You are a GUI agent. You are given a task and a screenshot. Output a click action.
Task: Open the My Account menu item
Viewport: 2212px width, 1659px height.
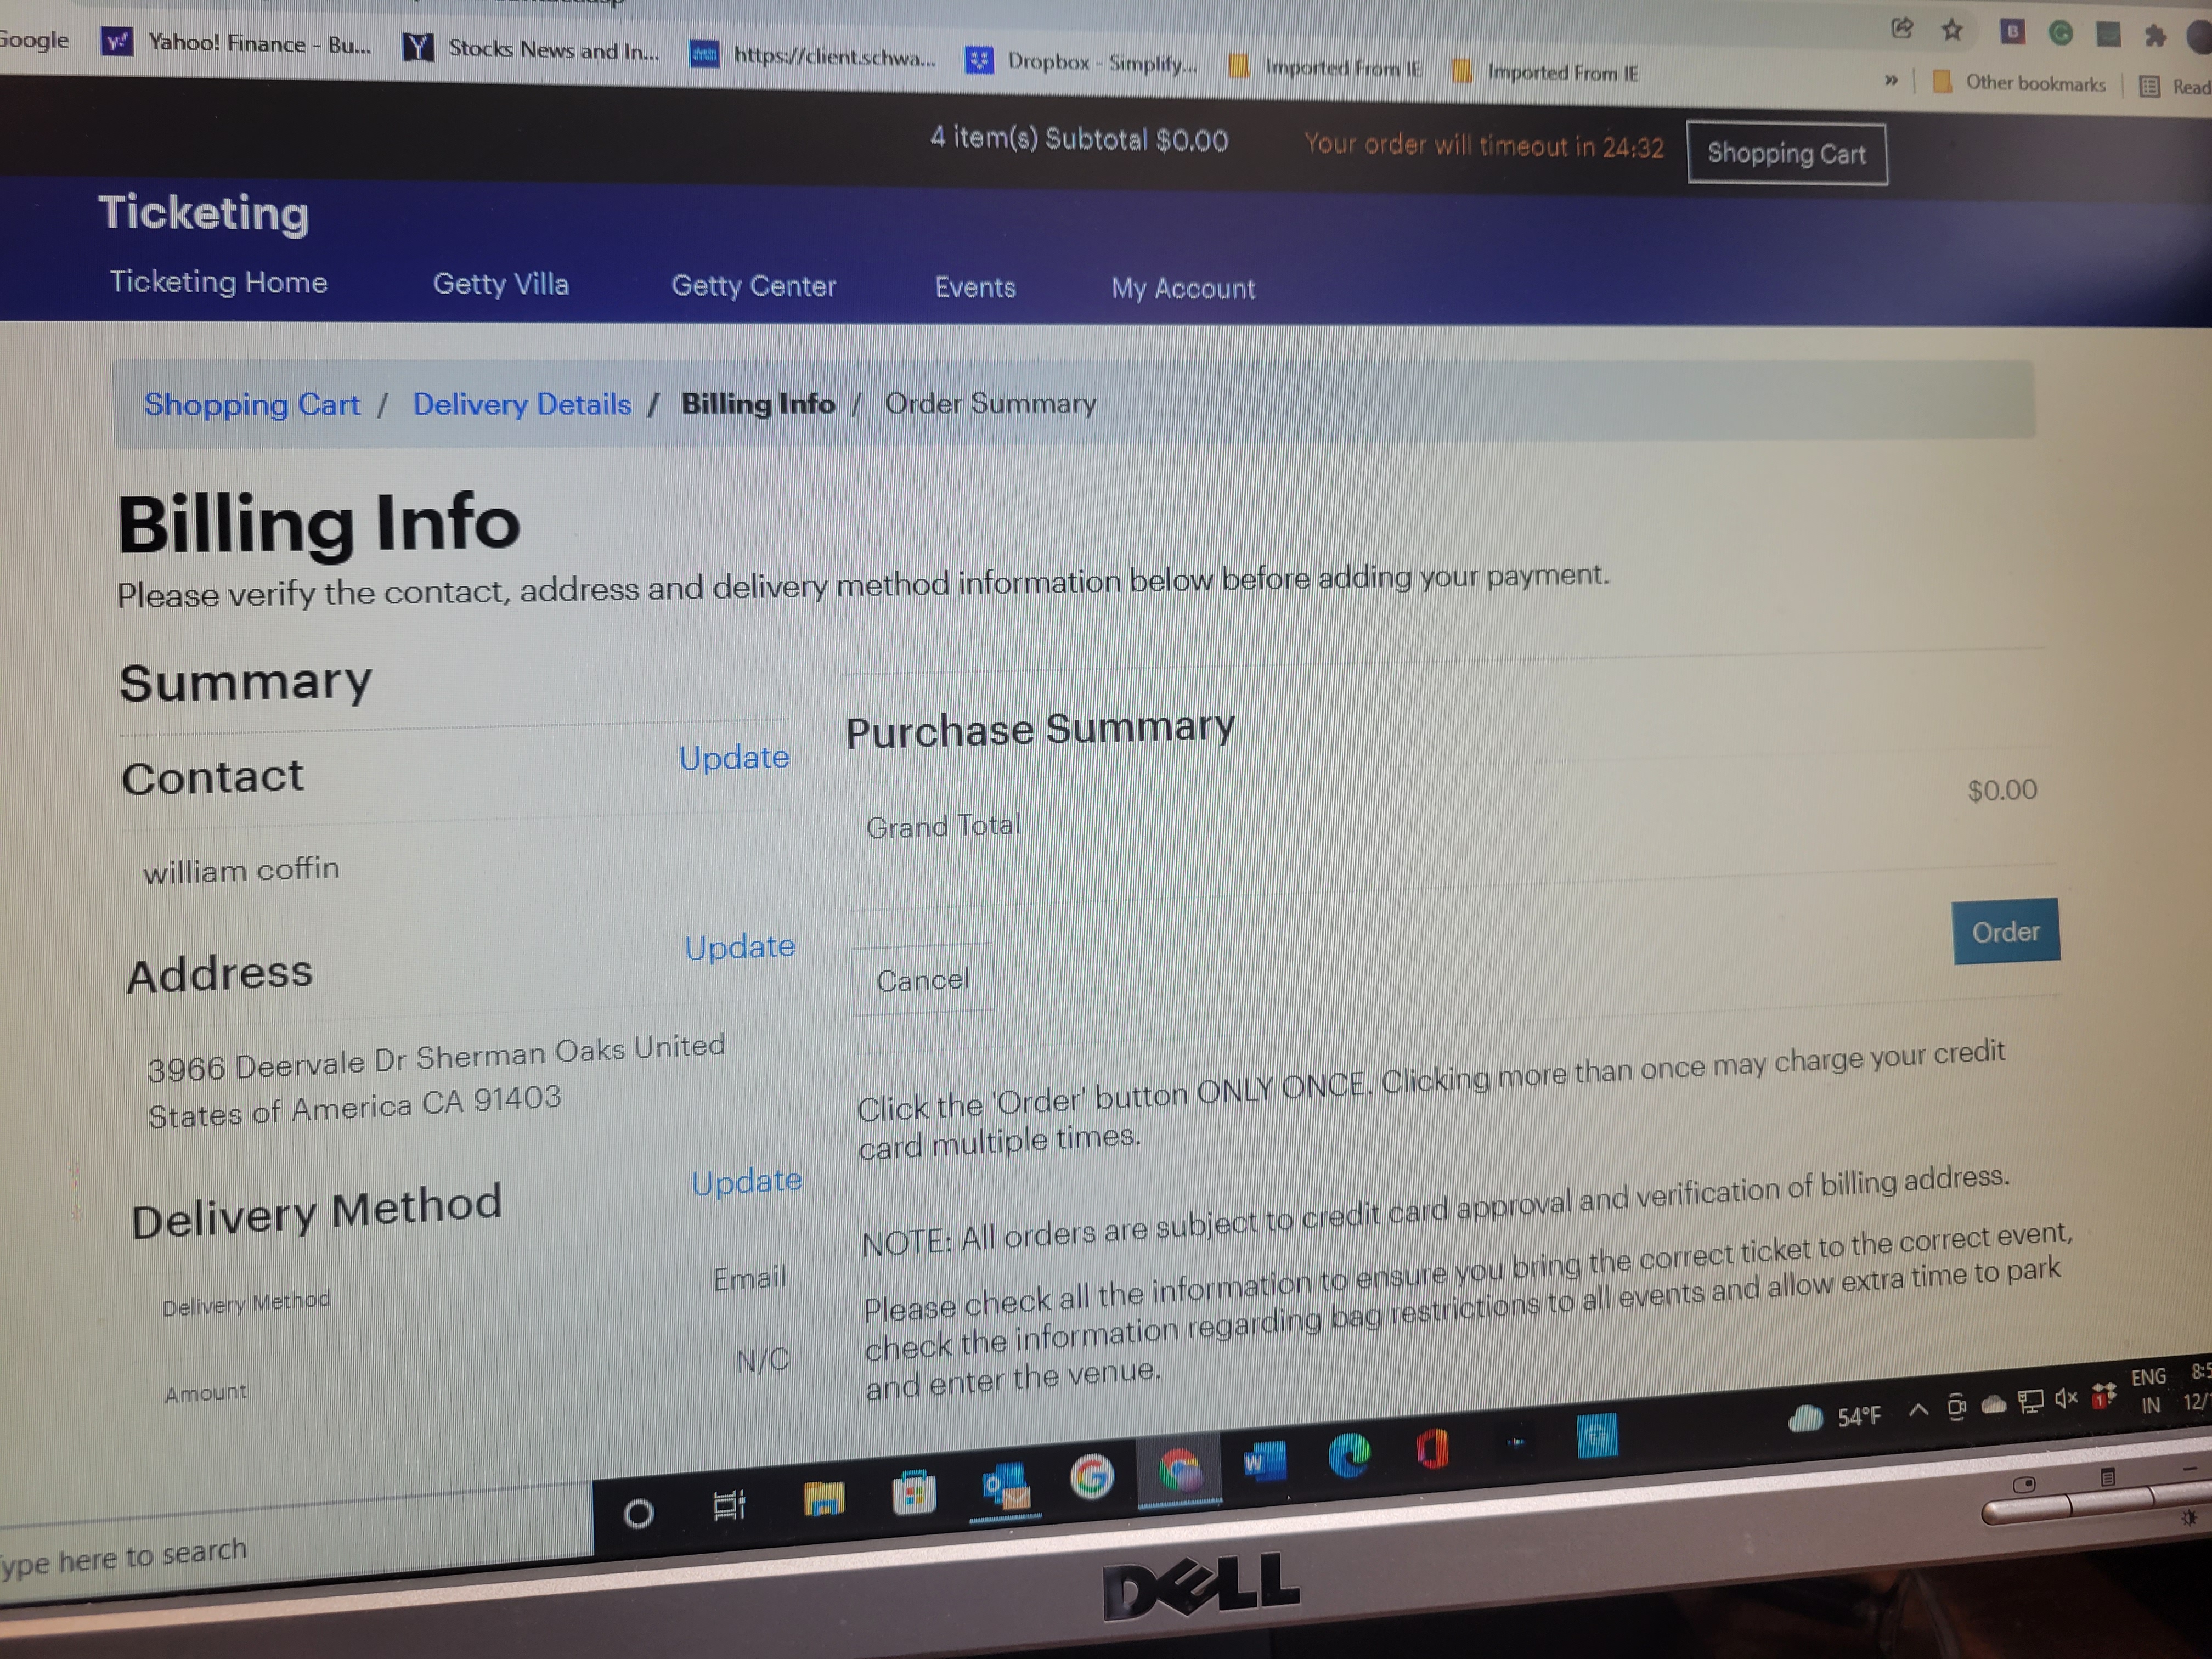pyautogui.click(x=1183, y=289)
